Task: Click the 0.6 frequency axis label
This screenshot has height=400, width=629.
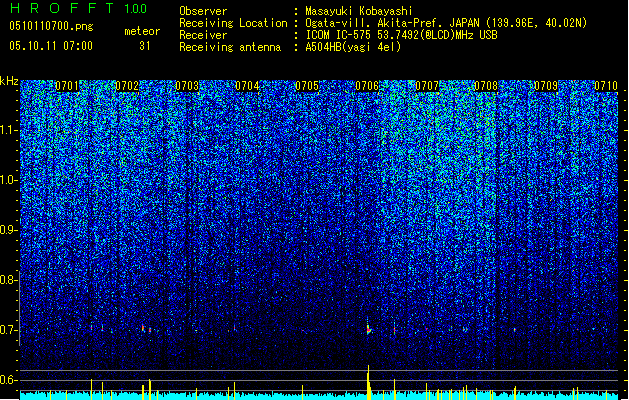Action: click(8, 380)
